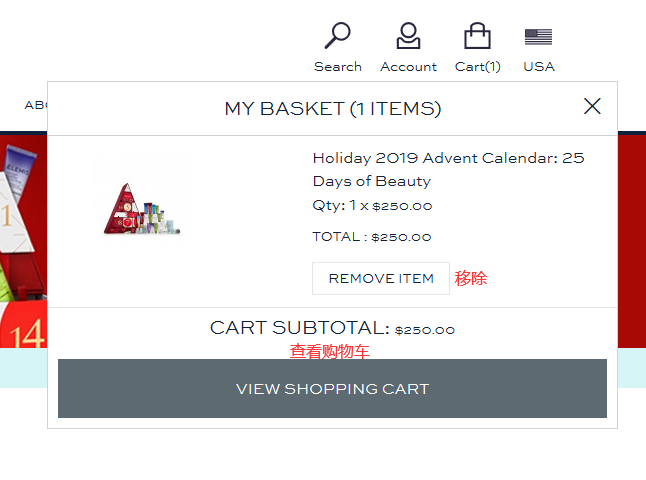Viewport: 646px width, 480px height.
Task: Click the advent calendar banner behind the popup
Action: [x=23, y=240]
